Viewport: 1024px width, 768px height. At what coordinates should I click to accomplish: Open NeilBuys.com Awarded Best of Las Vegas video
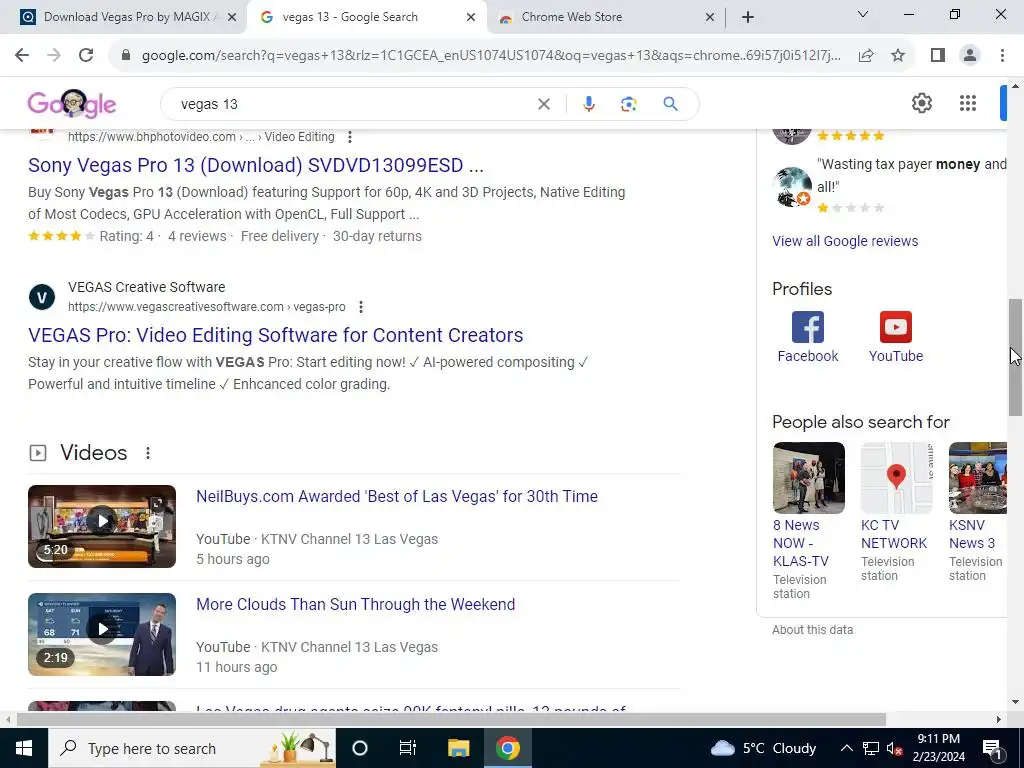[397, 496]
